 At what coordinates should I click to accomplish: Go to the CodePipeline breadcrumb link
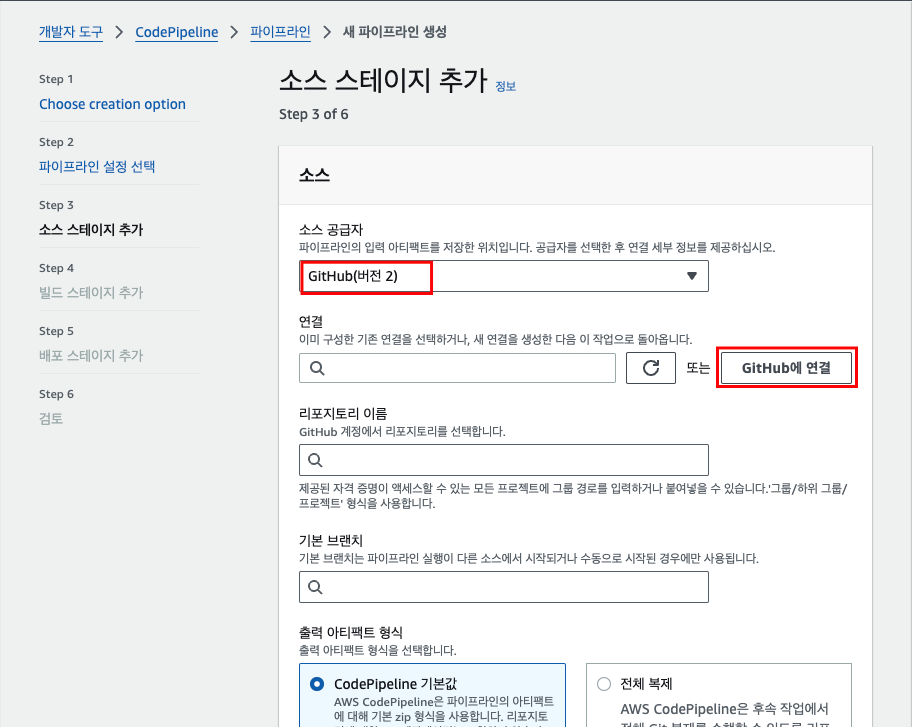(177, 32)
